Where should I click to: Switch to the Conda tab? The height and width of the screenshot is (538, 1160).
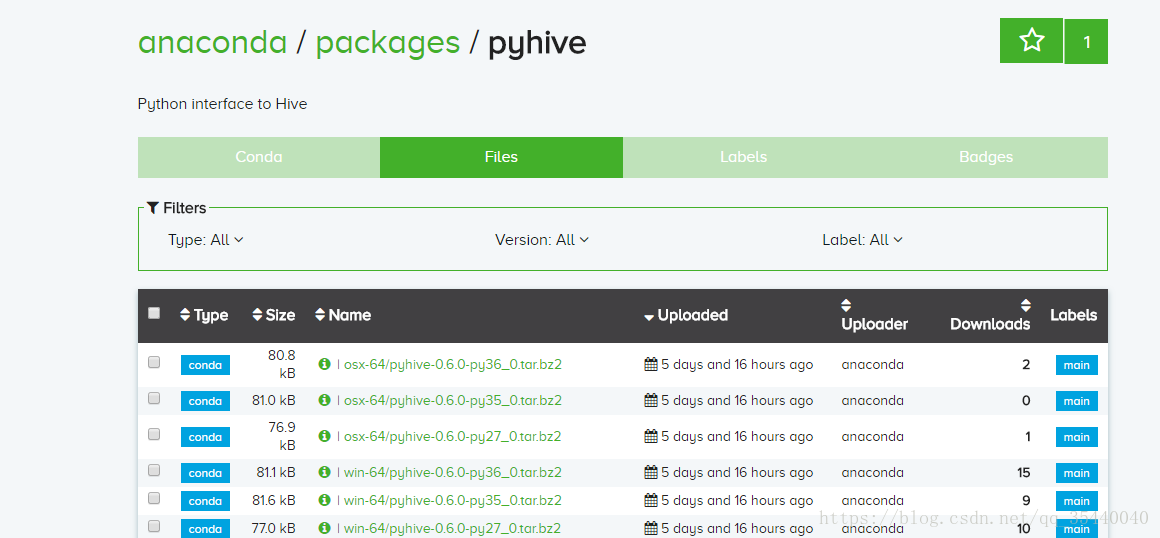click(259, 157)
